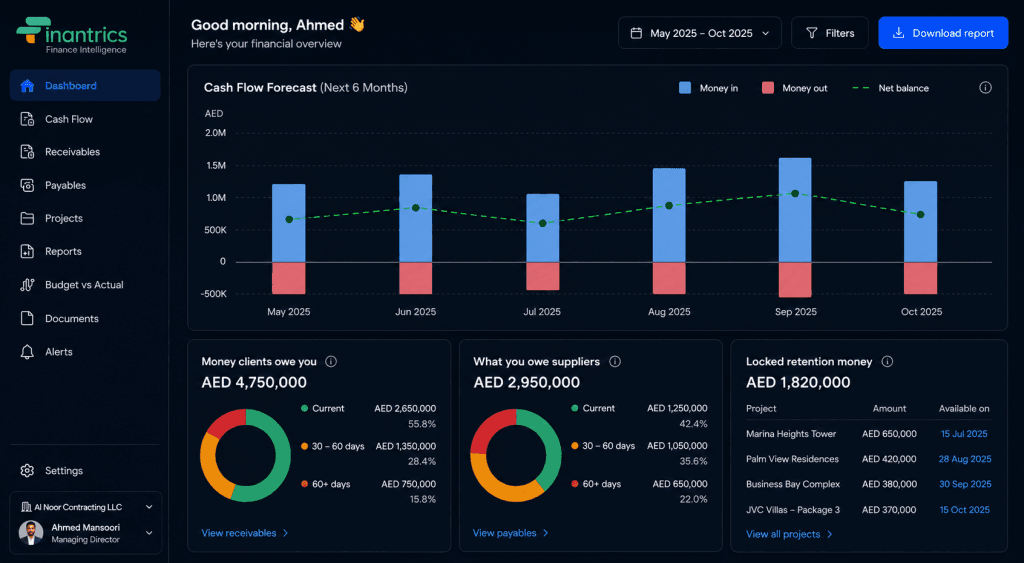Show info for Locked retention money
This screenshot has height=563, width=1024.
[x=887, y=361]
